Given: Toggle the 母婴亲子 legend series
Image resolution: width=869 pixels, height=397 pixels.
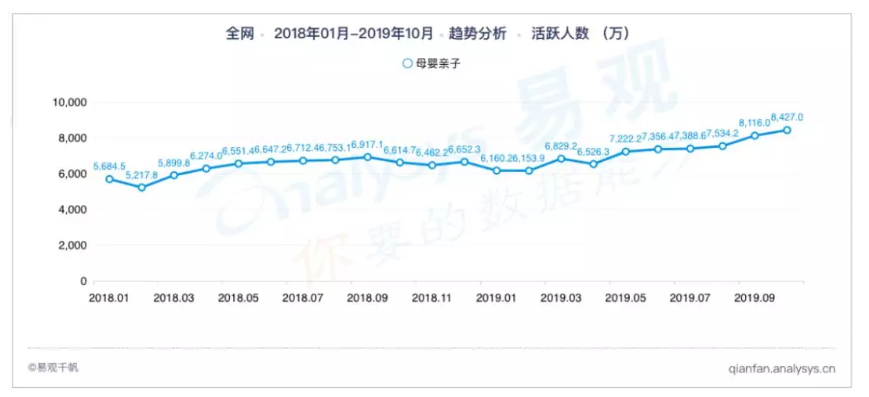Looking at the screenshot, I should 431,63.
